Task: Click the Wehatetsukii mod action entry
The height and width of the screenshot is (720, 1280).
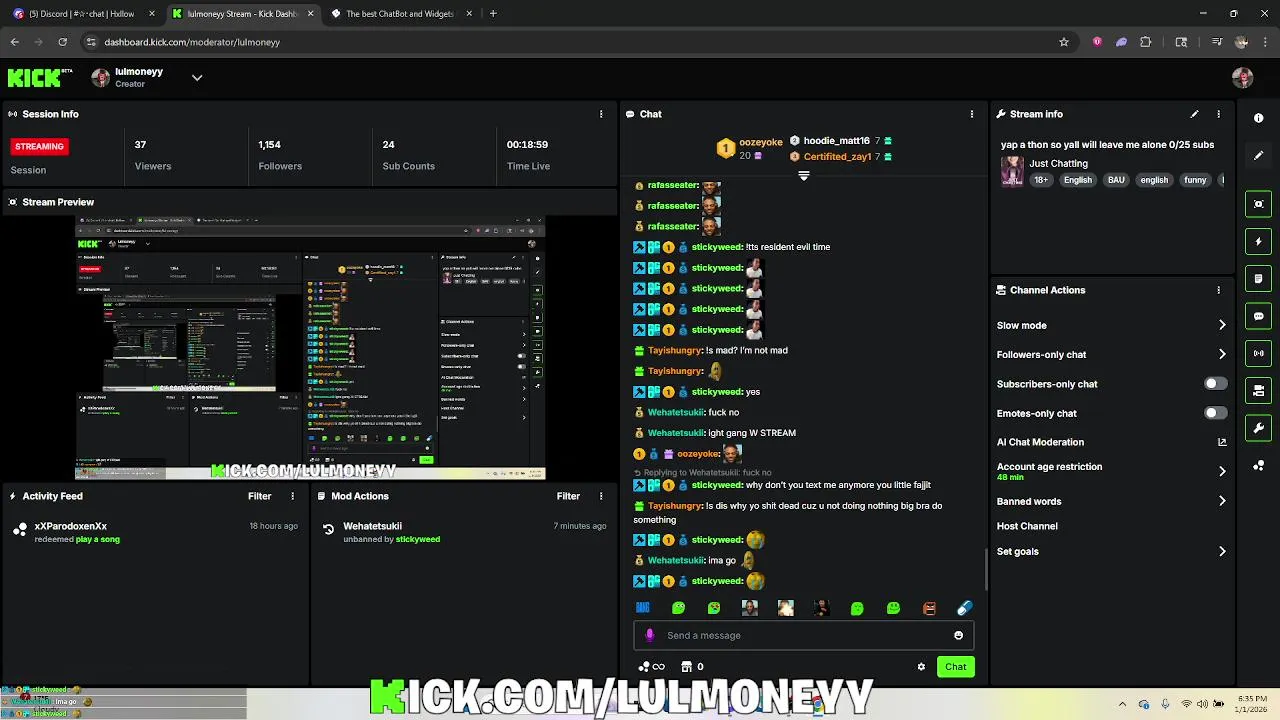Action: (x=464, y=532)
